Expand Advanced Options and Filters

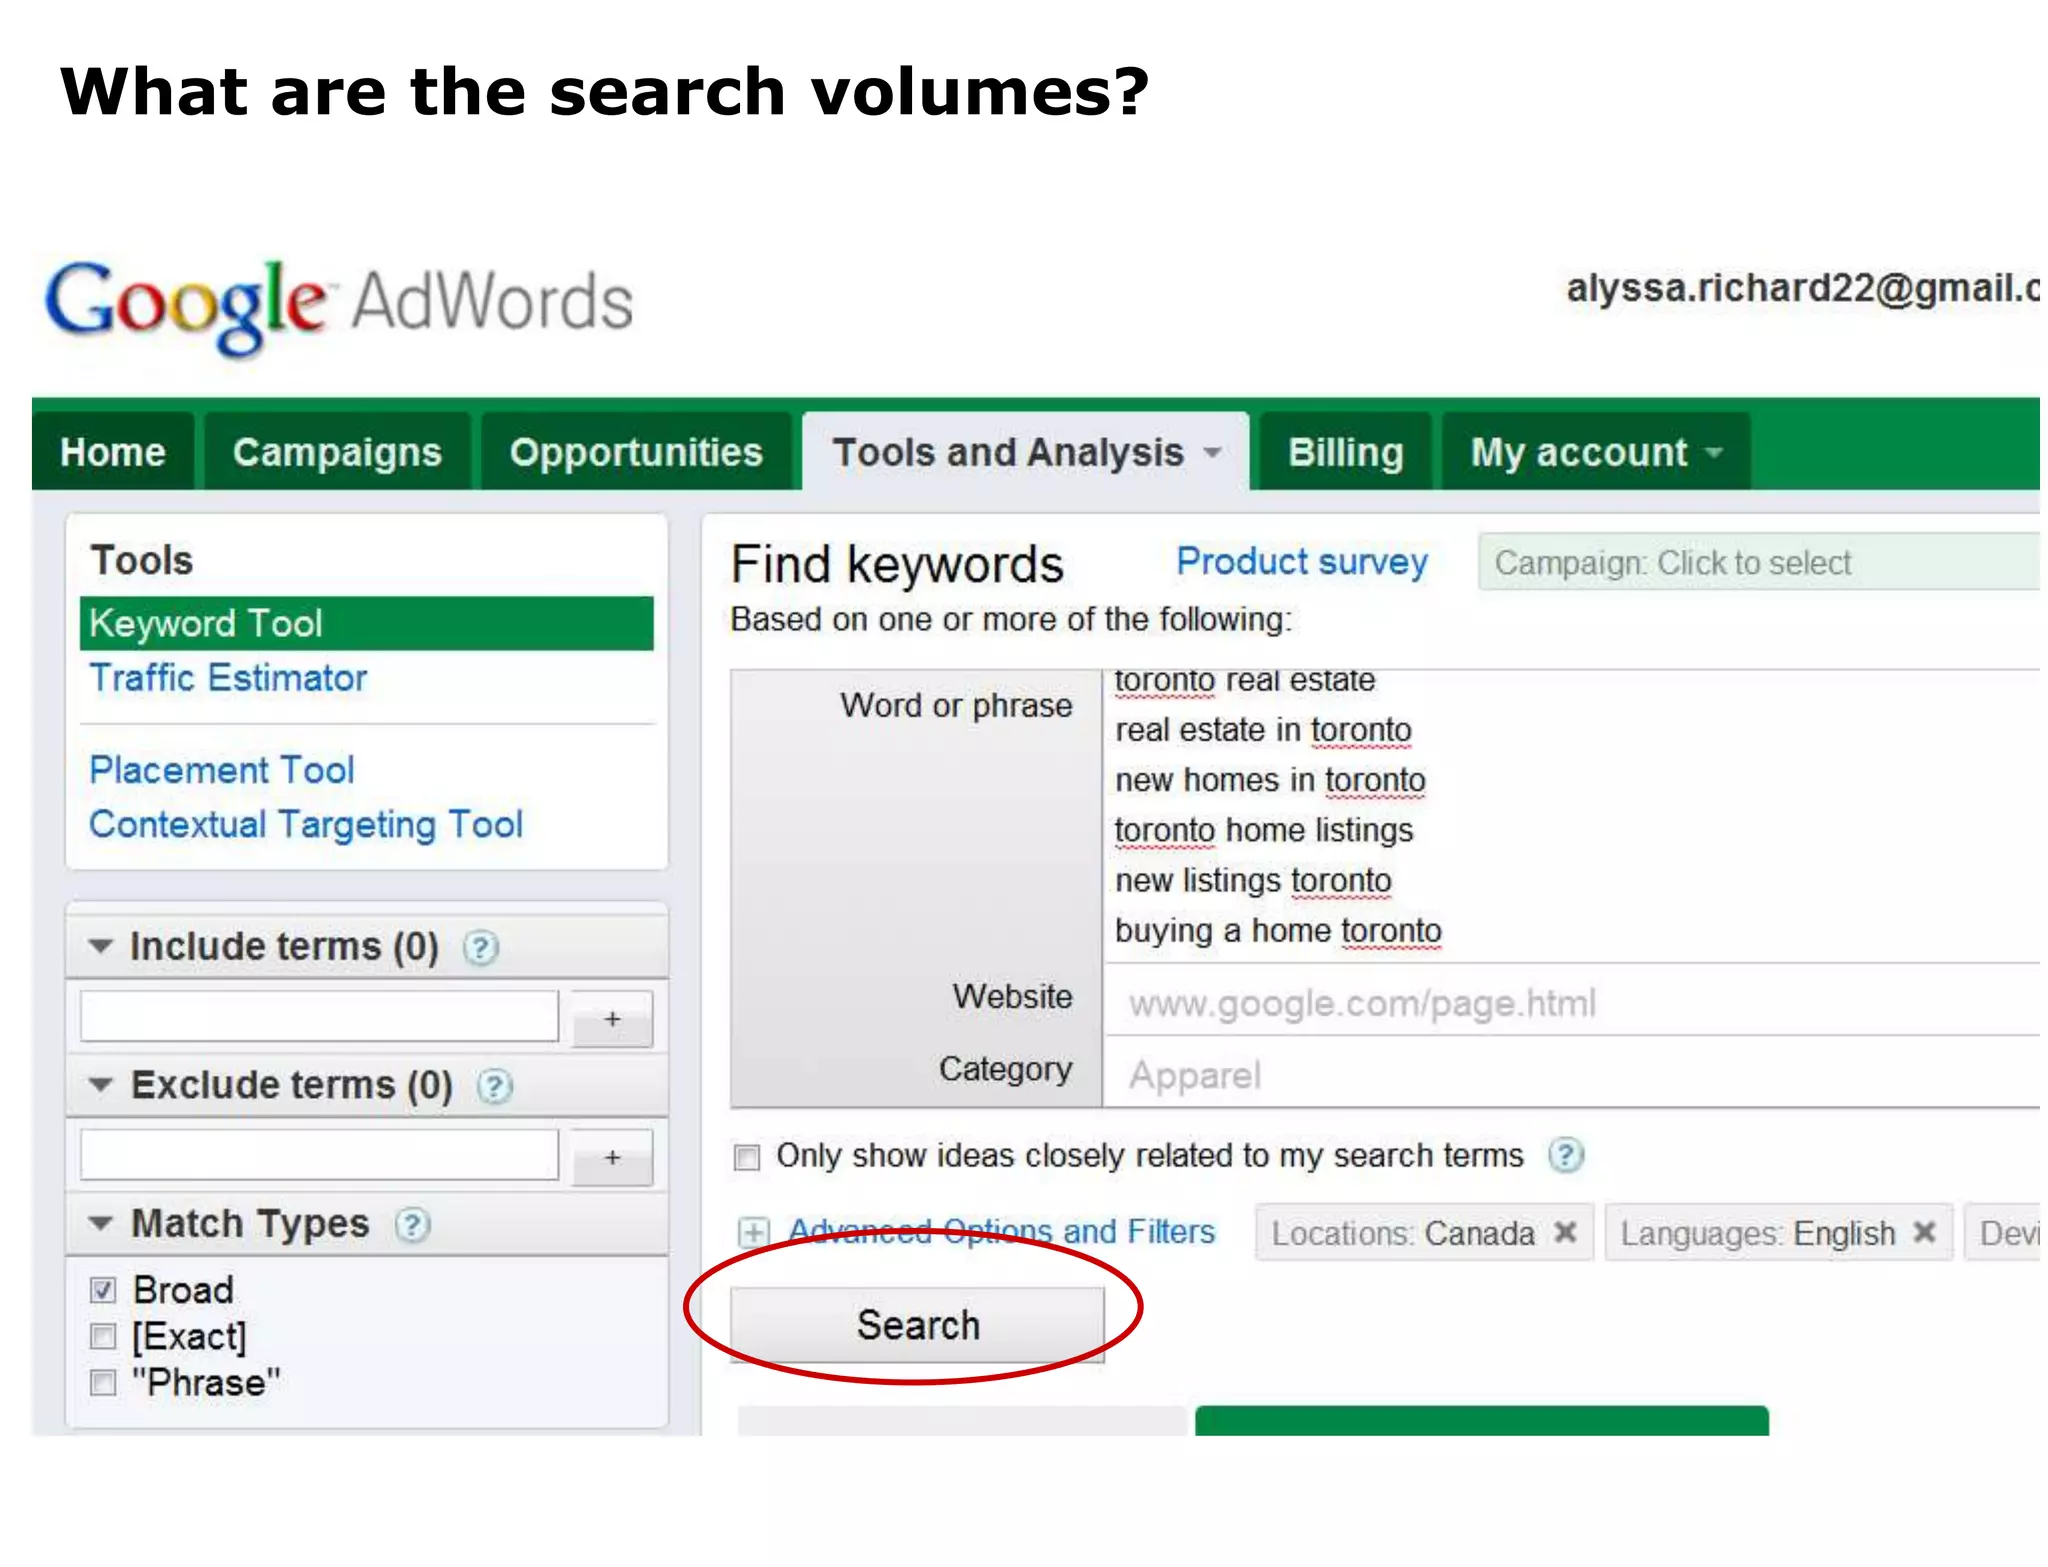coord(1001,1231)
